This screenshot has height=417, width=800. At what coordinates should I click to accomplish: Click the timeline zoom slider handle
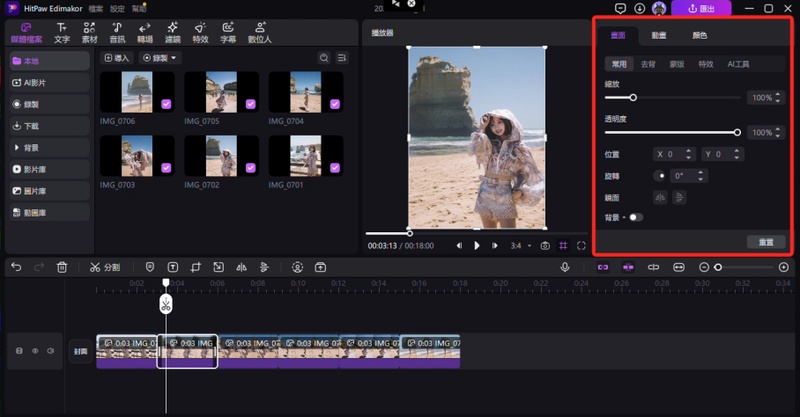718,267
